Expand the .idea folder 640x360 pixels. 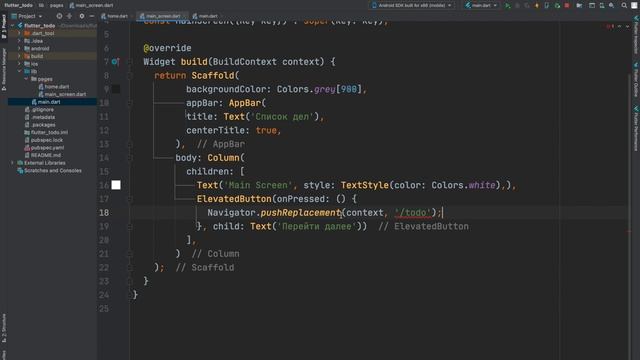[19, 41]
